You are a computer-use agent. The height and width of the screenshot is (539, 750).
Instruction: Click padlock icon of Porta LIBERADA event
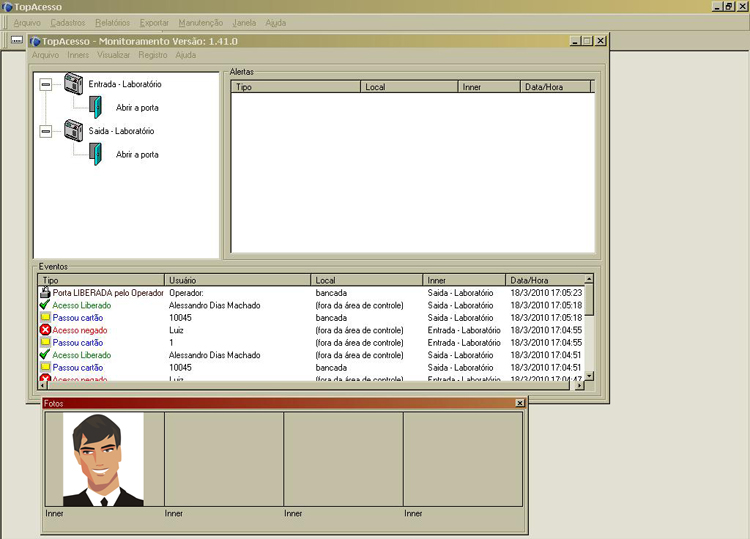(45, 293)
